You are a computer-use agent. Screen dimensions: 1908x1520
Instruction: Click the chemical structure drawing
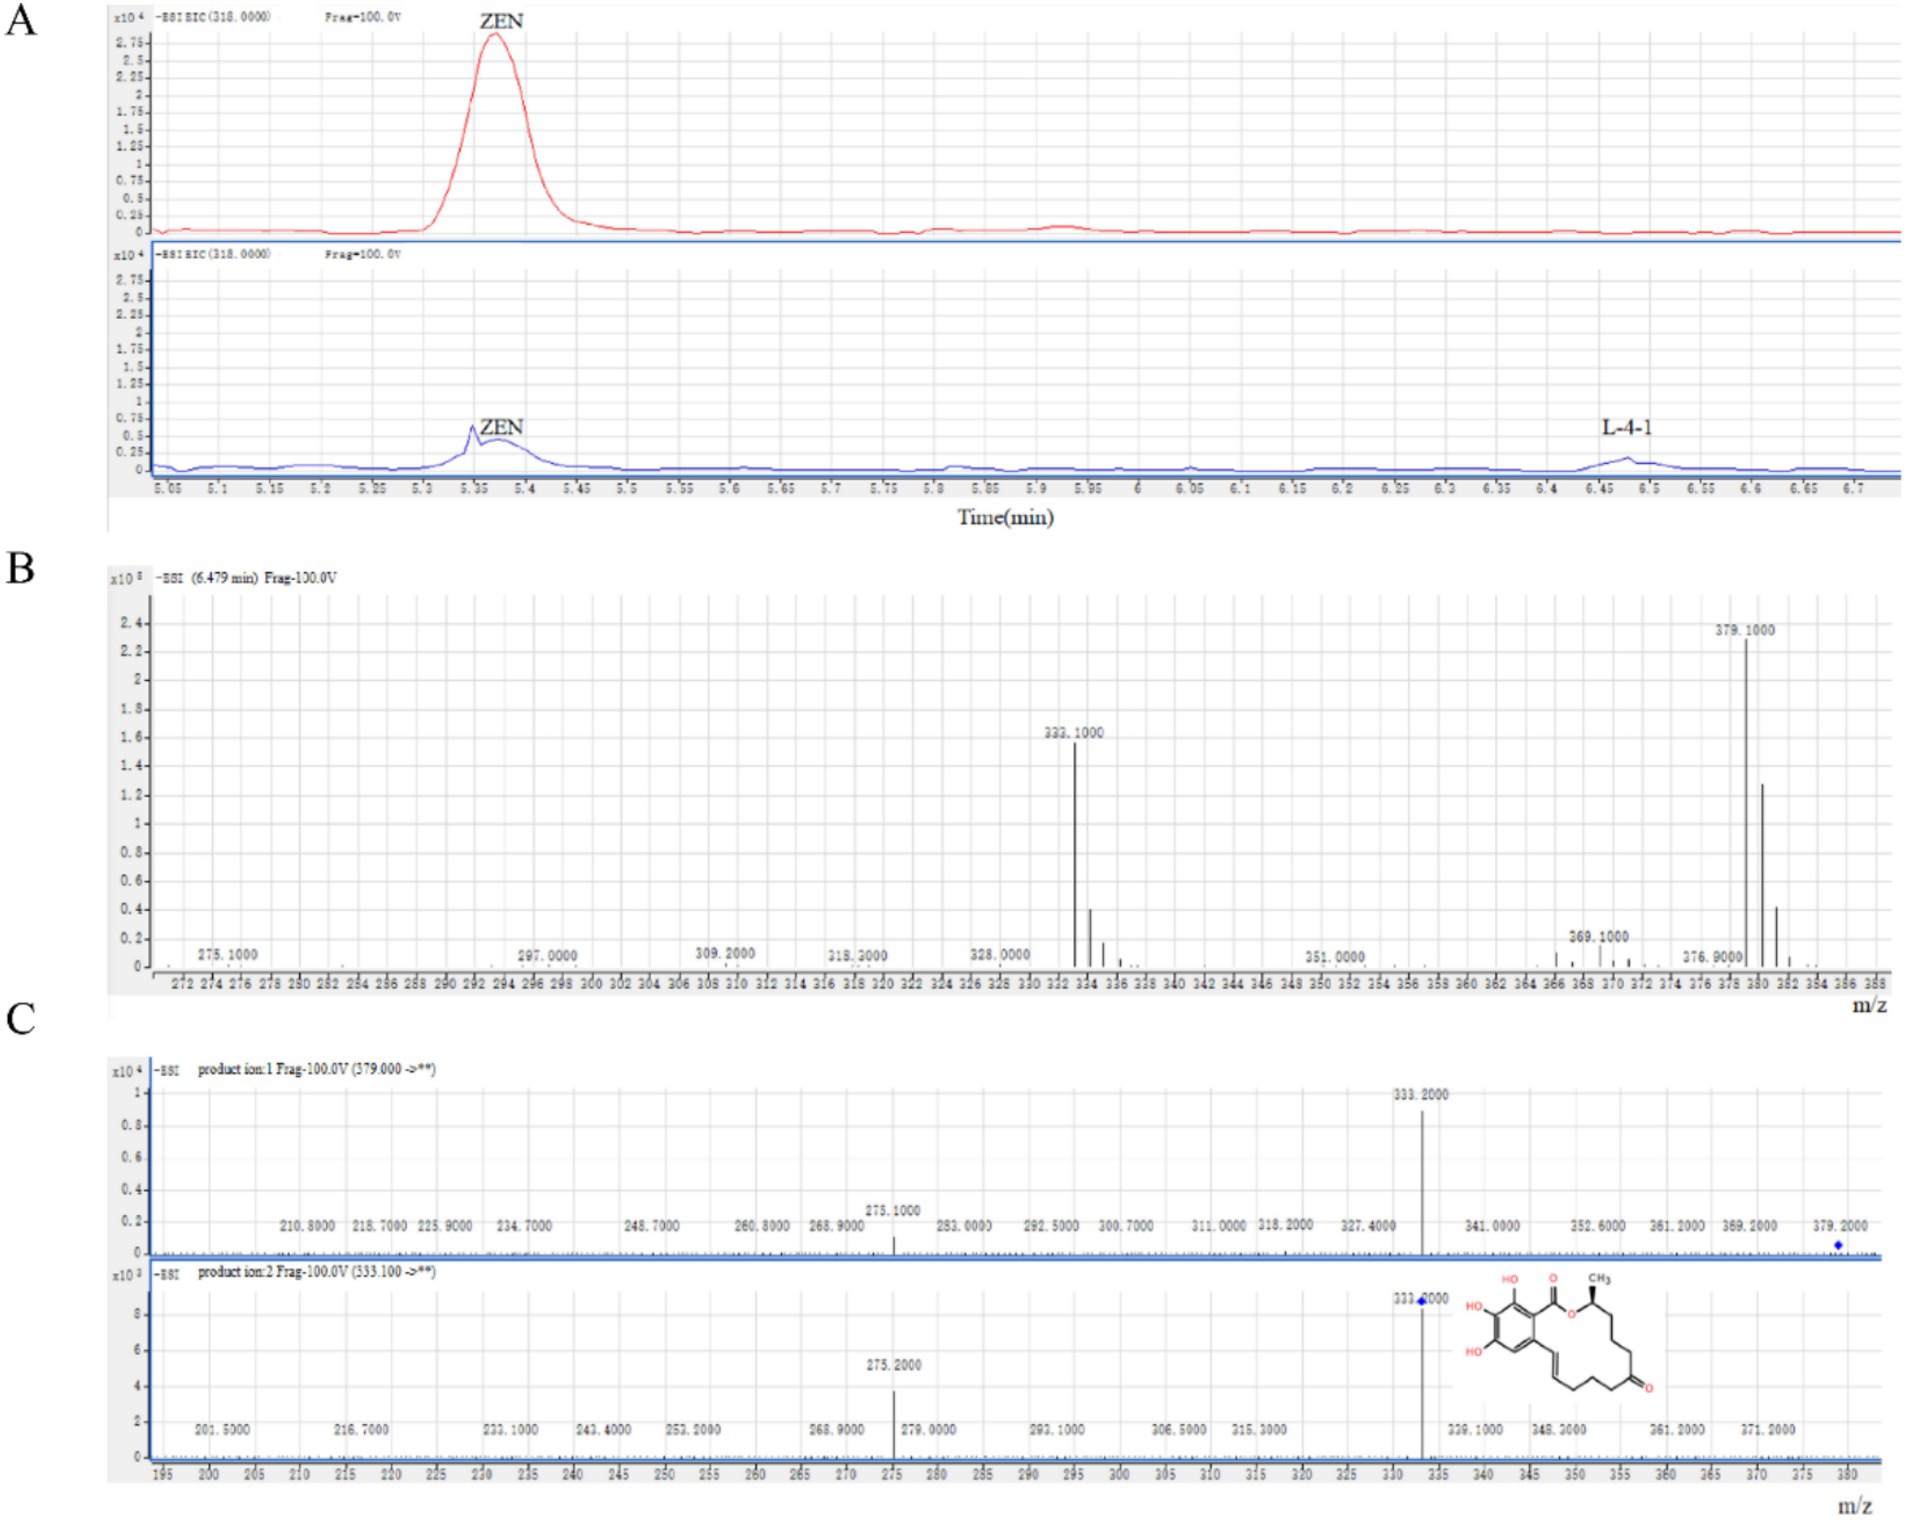[1560, 1334]
